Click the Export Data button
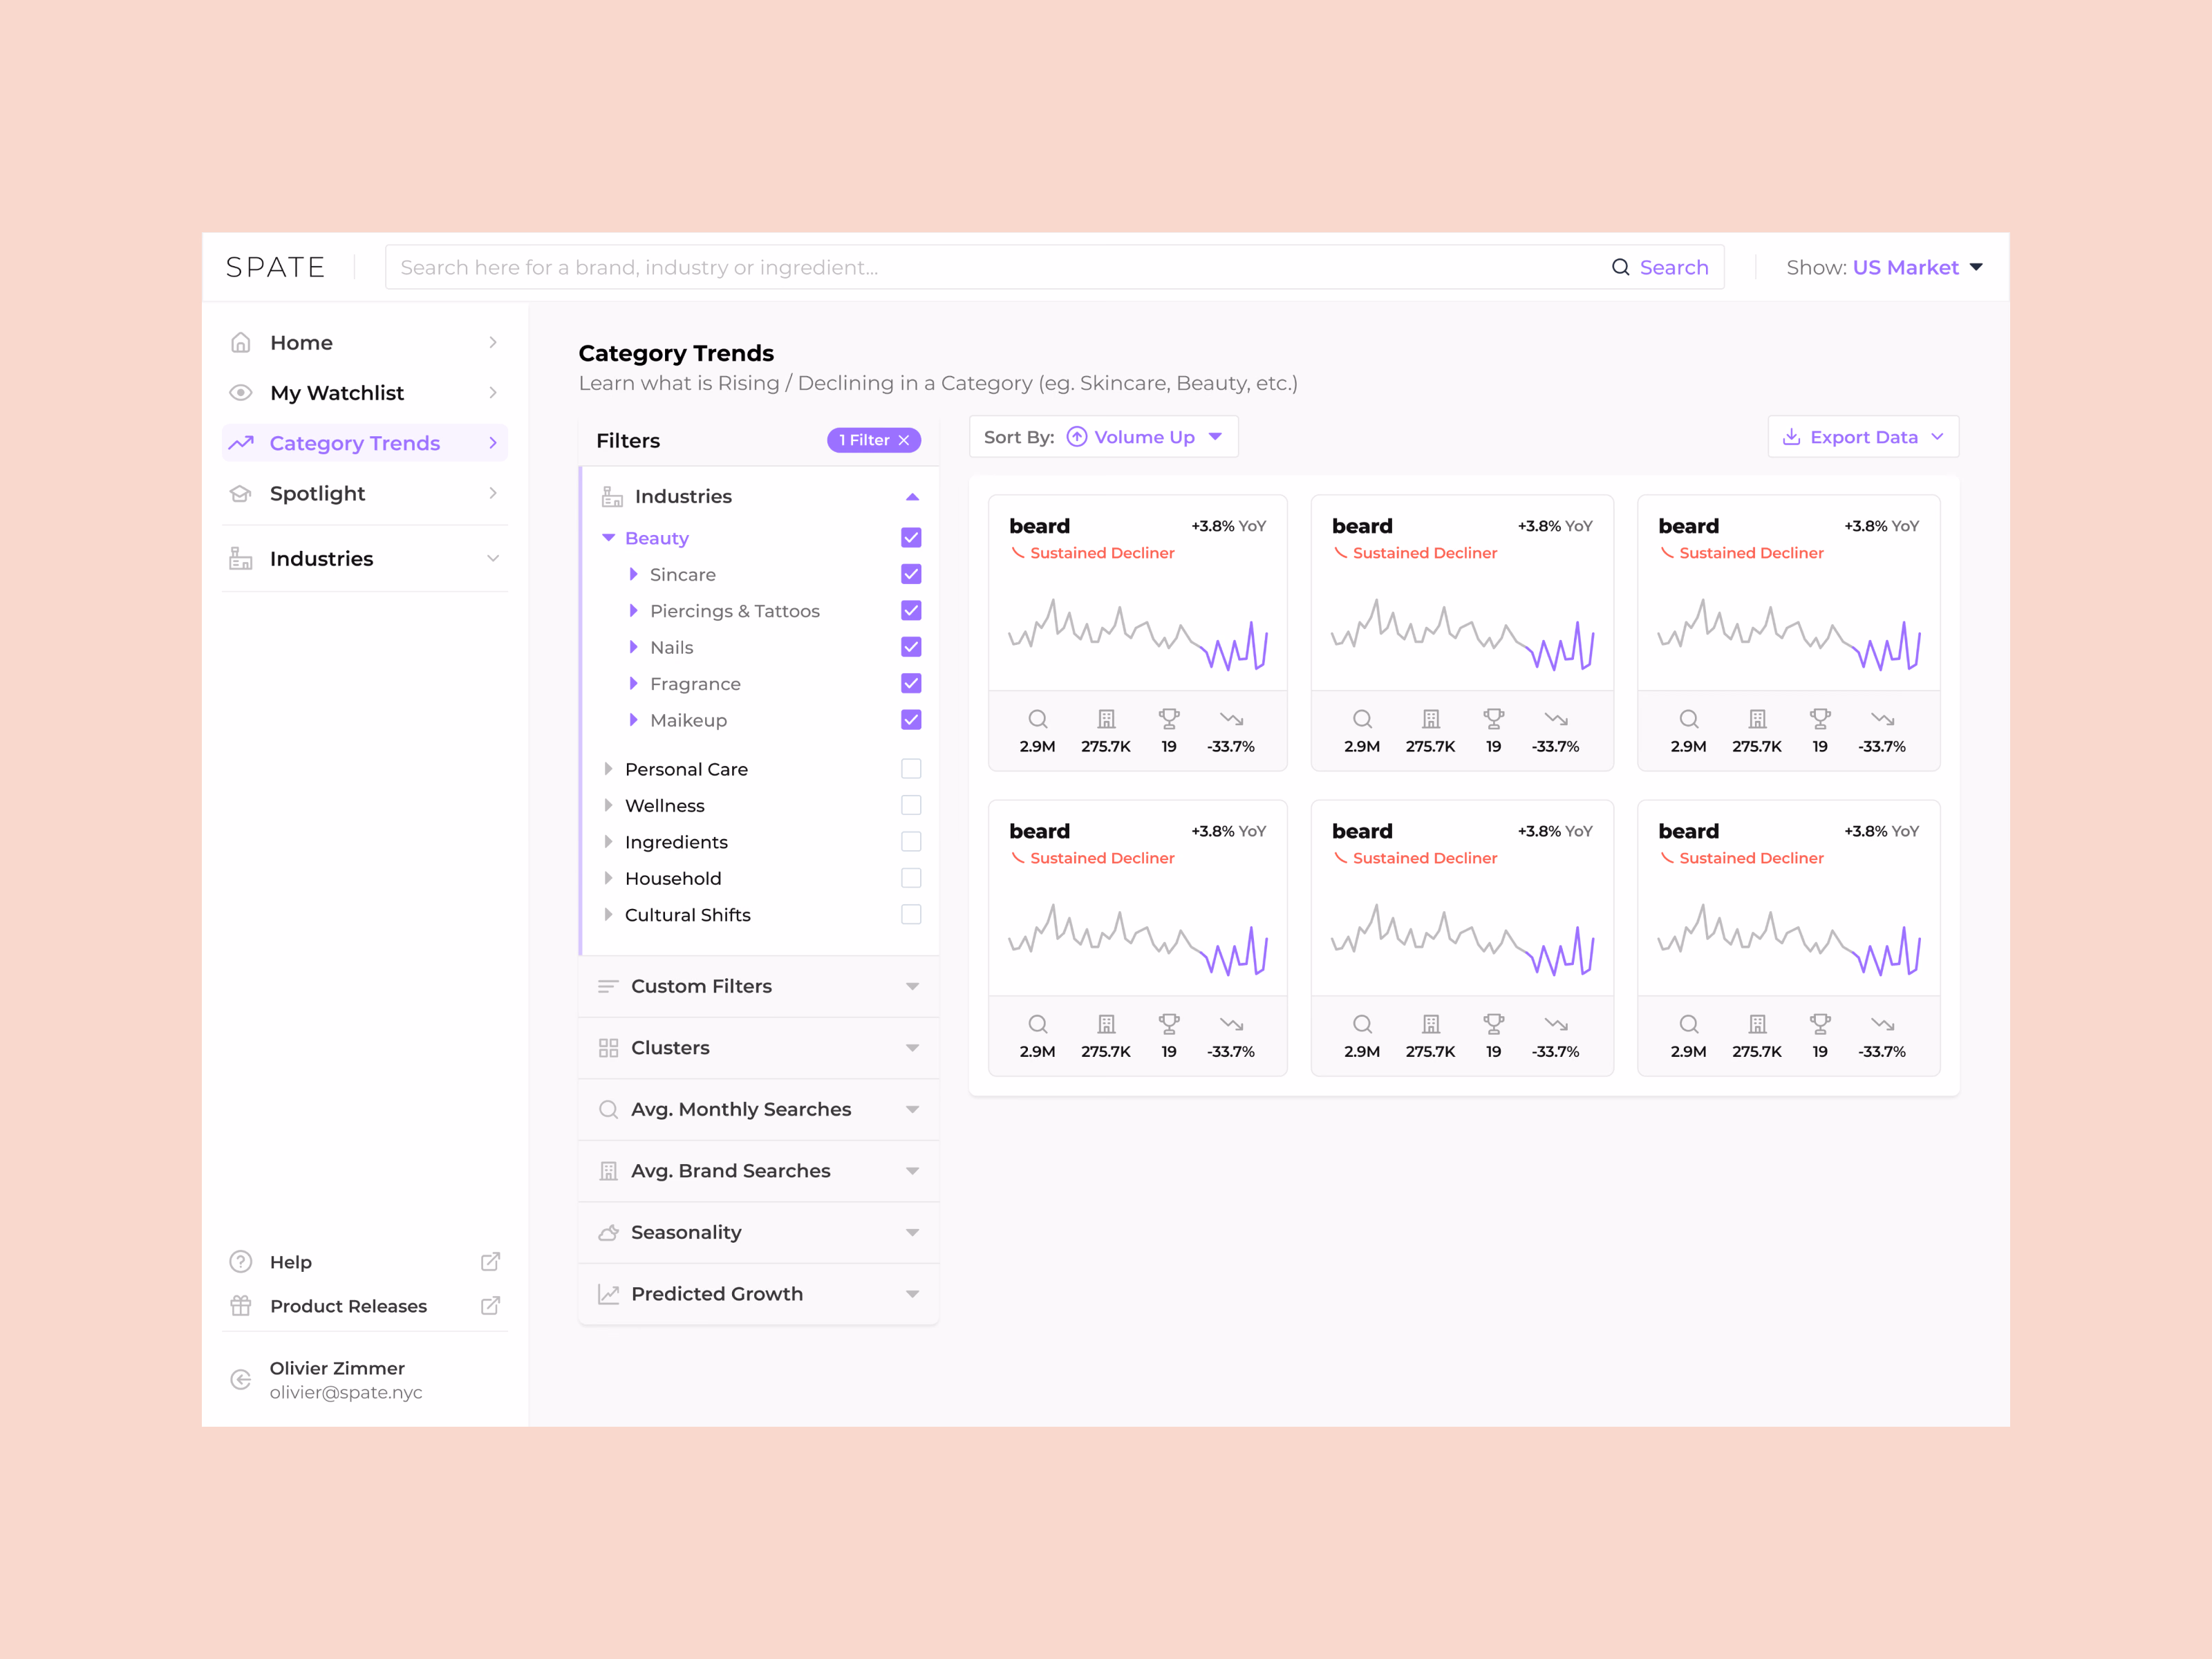The height and width of the screenshot is (1659, 2212). pyautogui.click(x=1863, y=437)
